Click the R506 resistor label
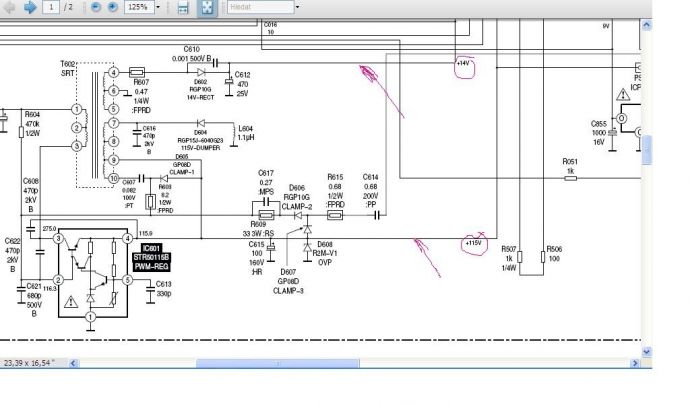690x404 pixels. 554,249
